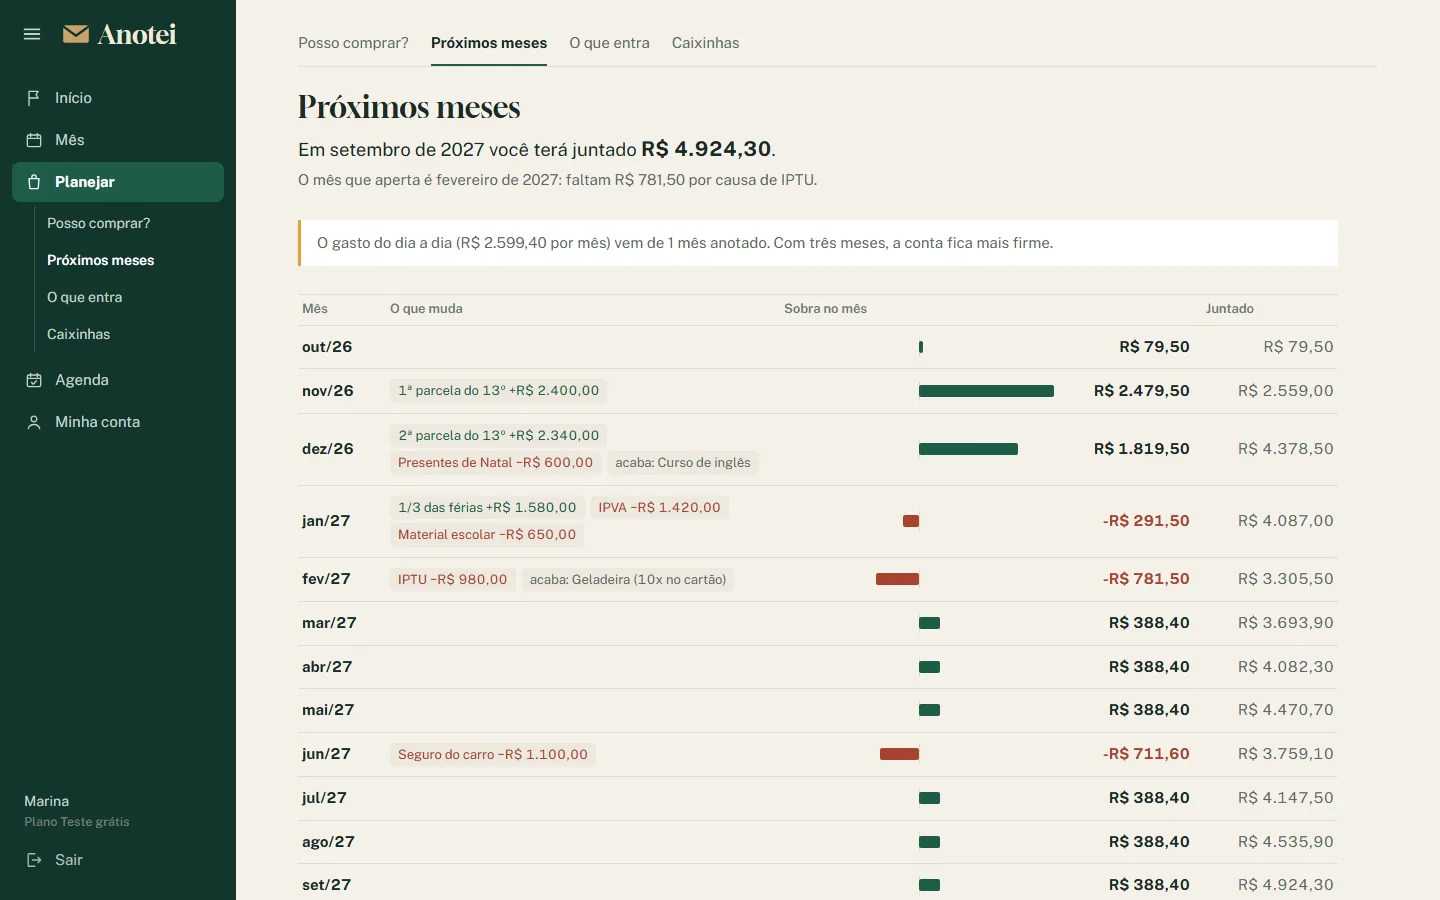Open Minha conta in the sidebar
Image resolution: width=1440 pixels, height=900 pixels.
(x=118, y=422)
